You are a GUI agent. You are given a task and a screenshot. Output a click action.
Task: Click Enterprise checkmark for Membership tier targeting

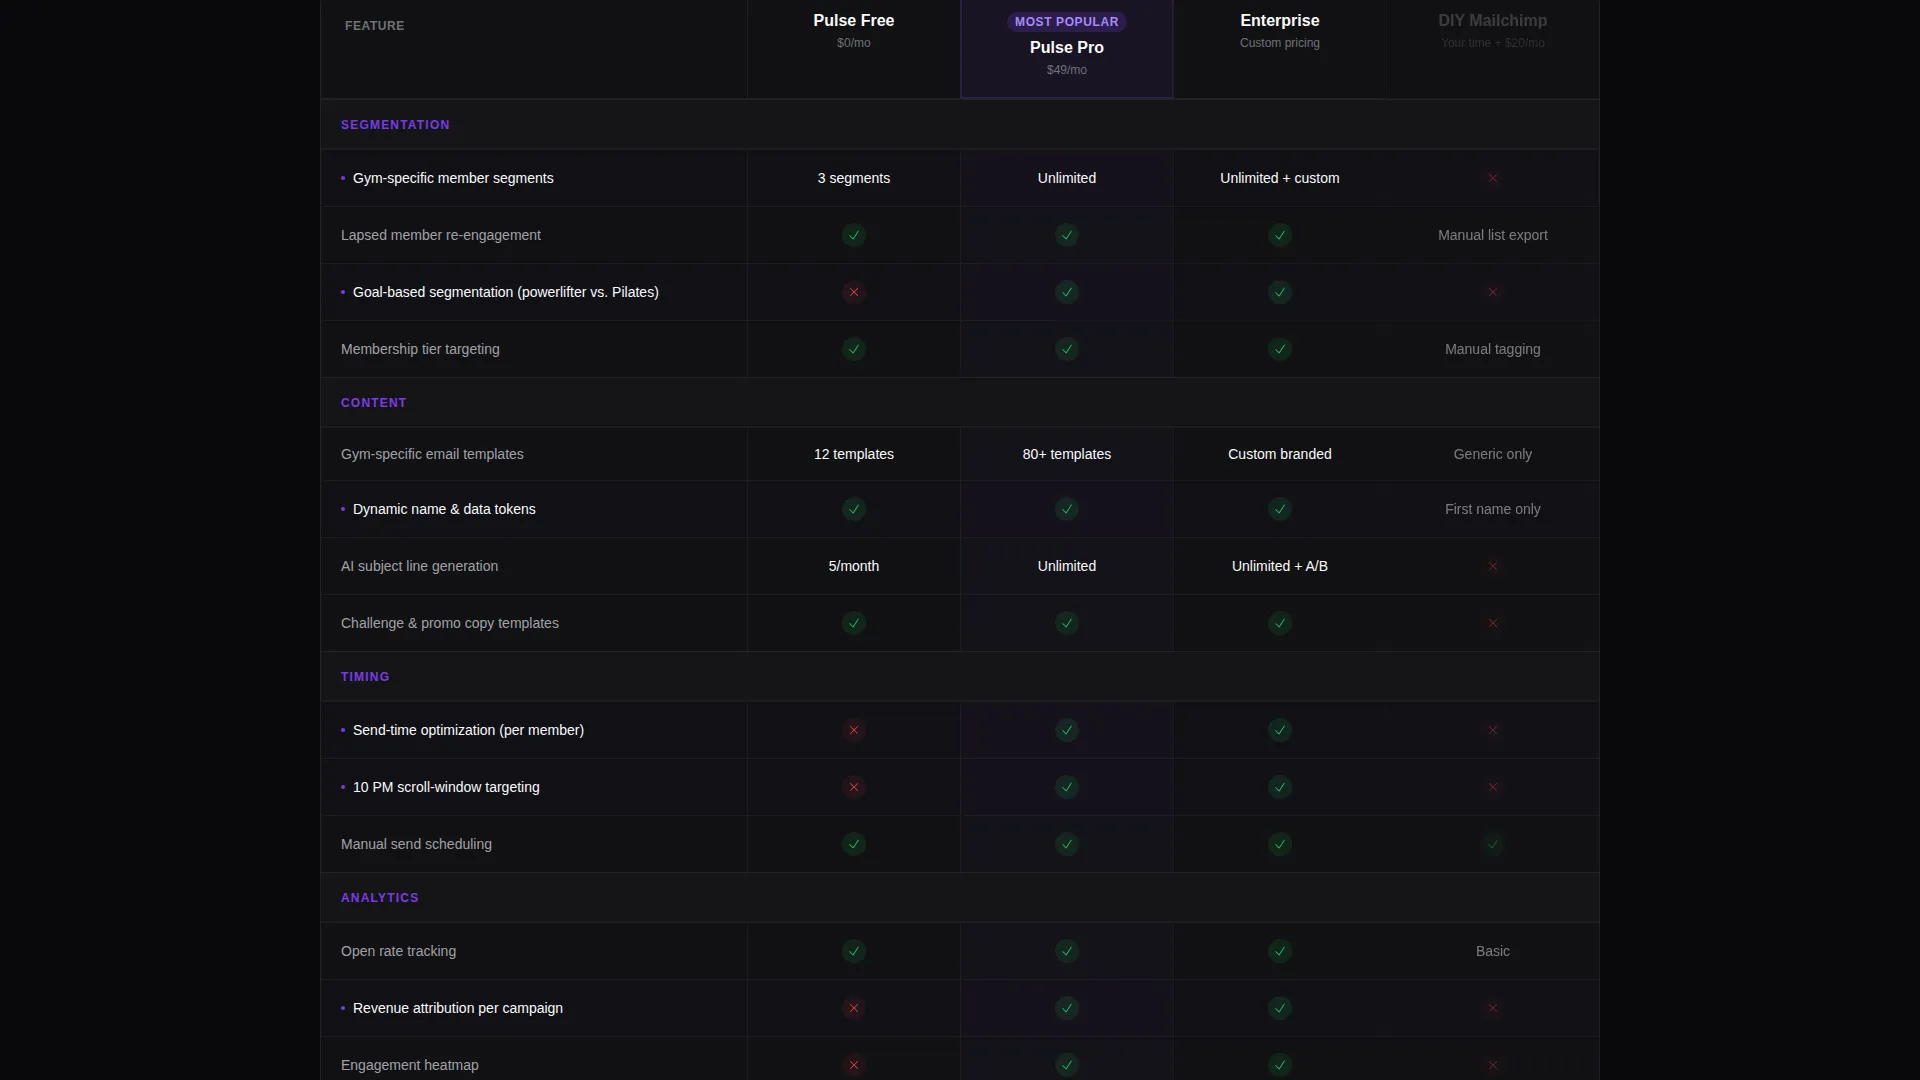click(1279, 349)
